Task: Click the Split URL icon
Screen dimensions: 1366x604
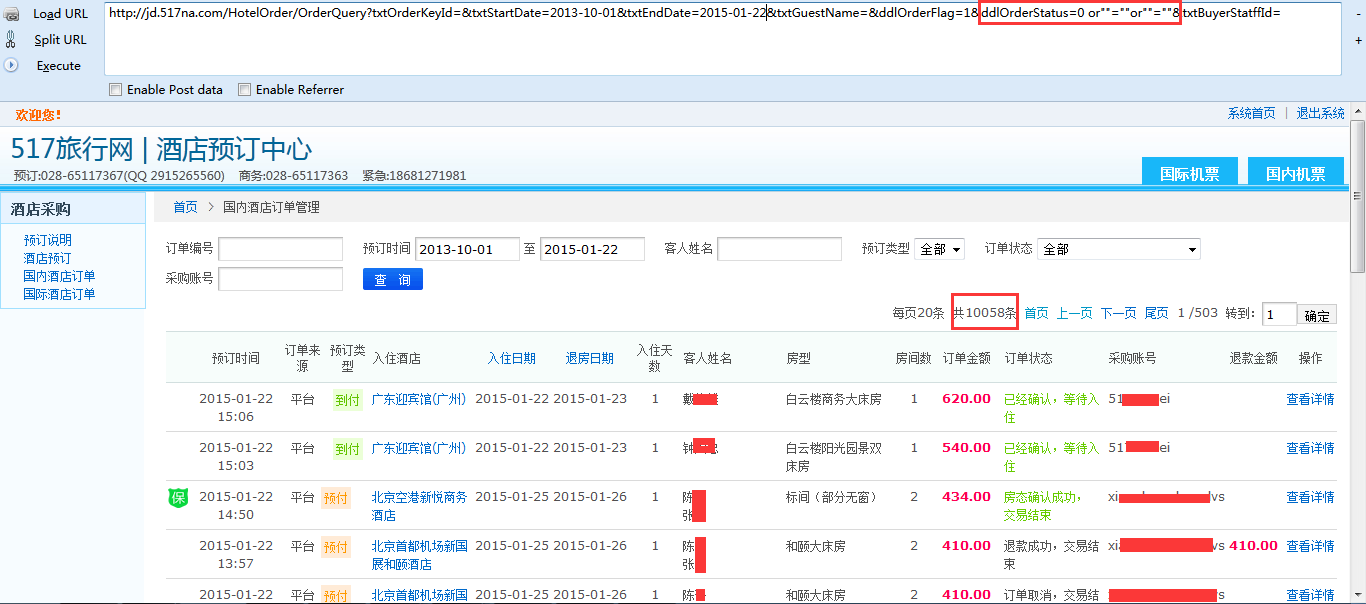Action: (11, 40)
